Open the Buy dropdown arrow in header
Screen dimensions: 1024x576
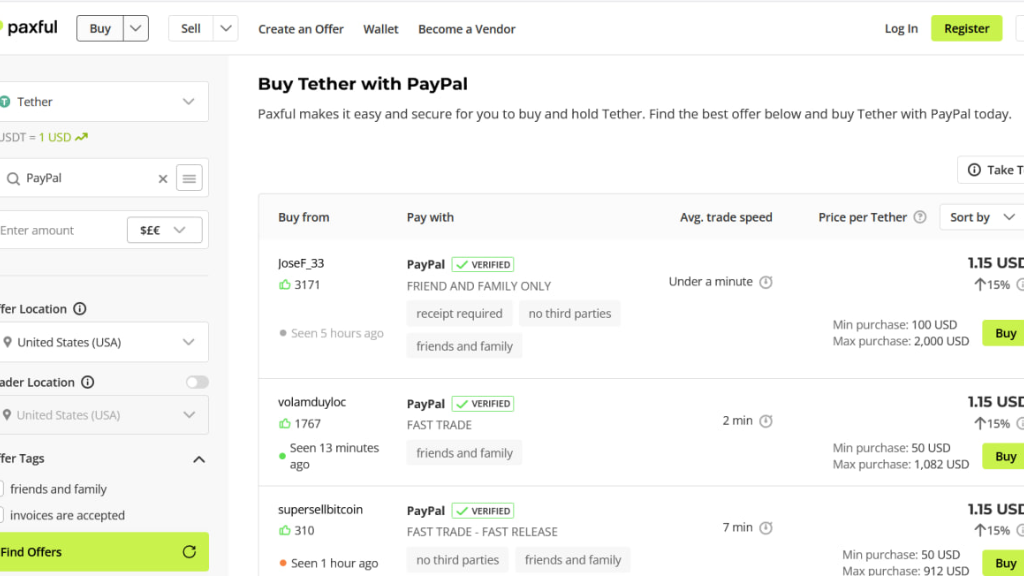coord(136,28)
